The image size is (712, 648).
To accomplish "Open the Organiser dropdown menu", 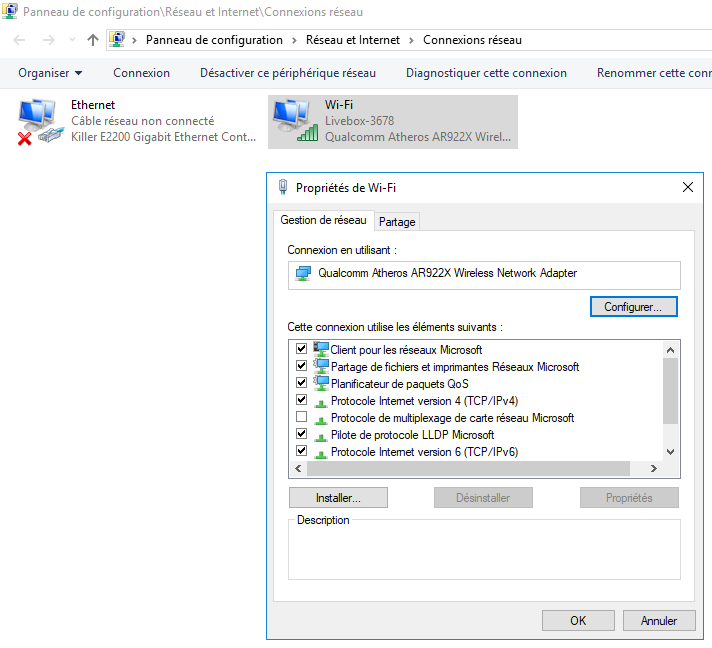I will pos(50,73).
